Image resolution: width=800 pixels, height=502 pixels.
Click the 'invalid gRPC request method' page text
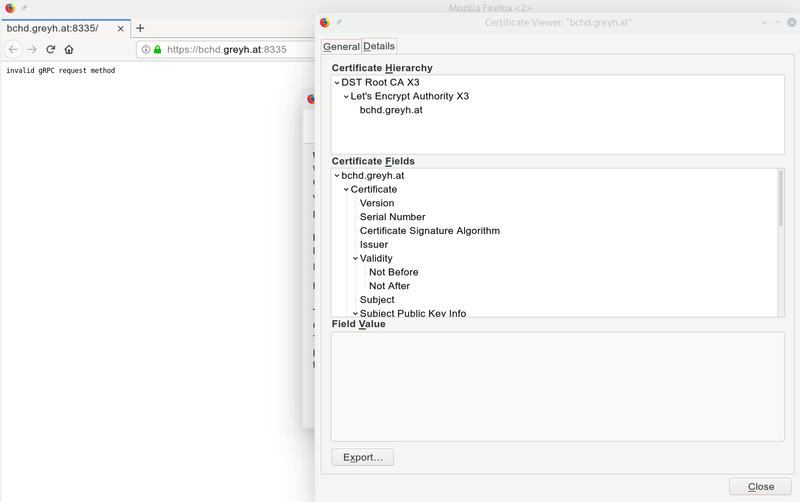click(61, 70)
